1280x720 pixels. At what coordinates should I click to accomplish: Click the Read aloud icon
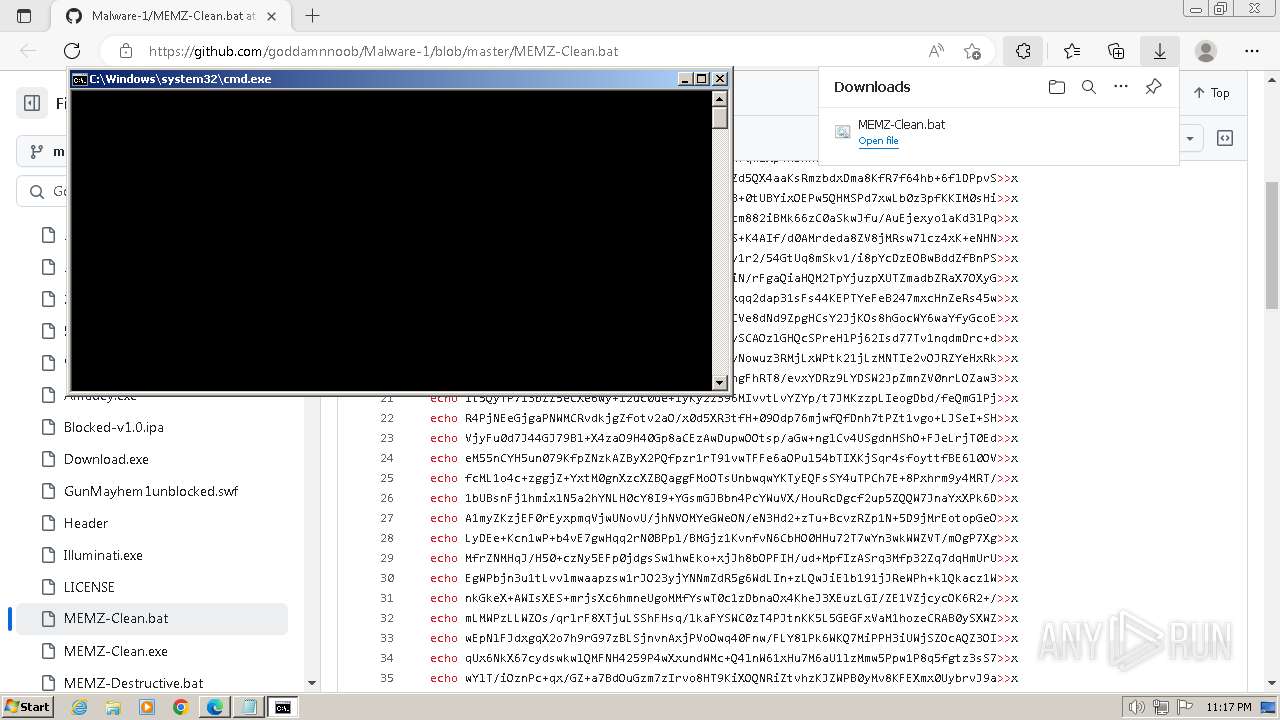pyautogui.click(x=936, y=51)
